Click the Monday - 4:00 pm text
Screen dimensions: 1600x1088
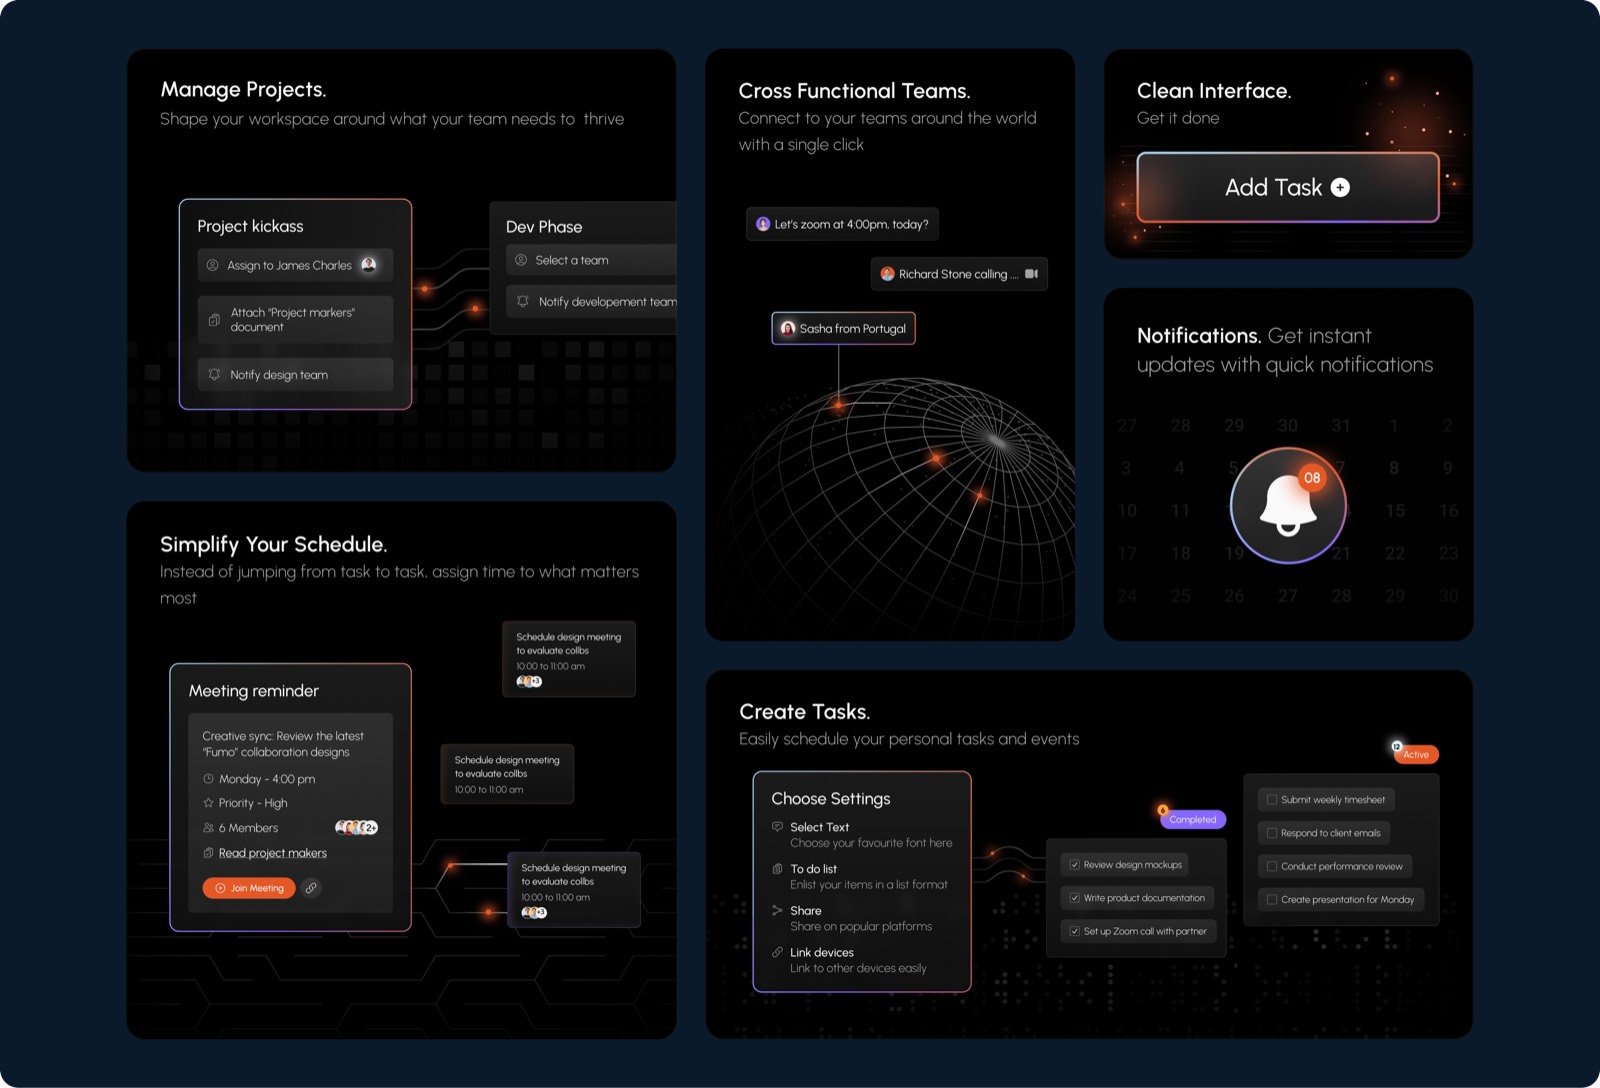pyautogui.click(x=267, y=779)
